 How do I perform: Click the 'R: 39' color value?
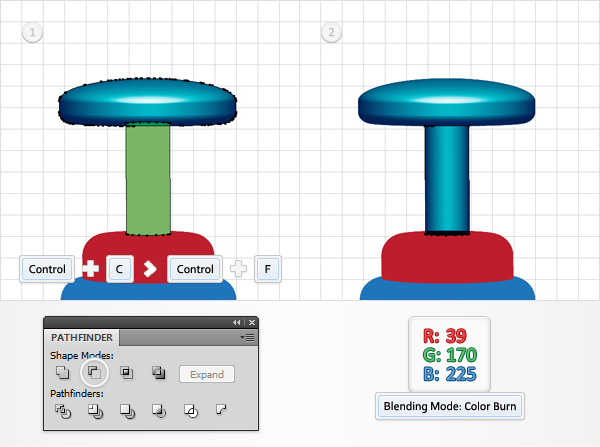click(x=445, y=336)
